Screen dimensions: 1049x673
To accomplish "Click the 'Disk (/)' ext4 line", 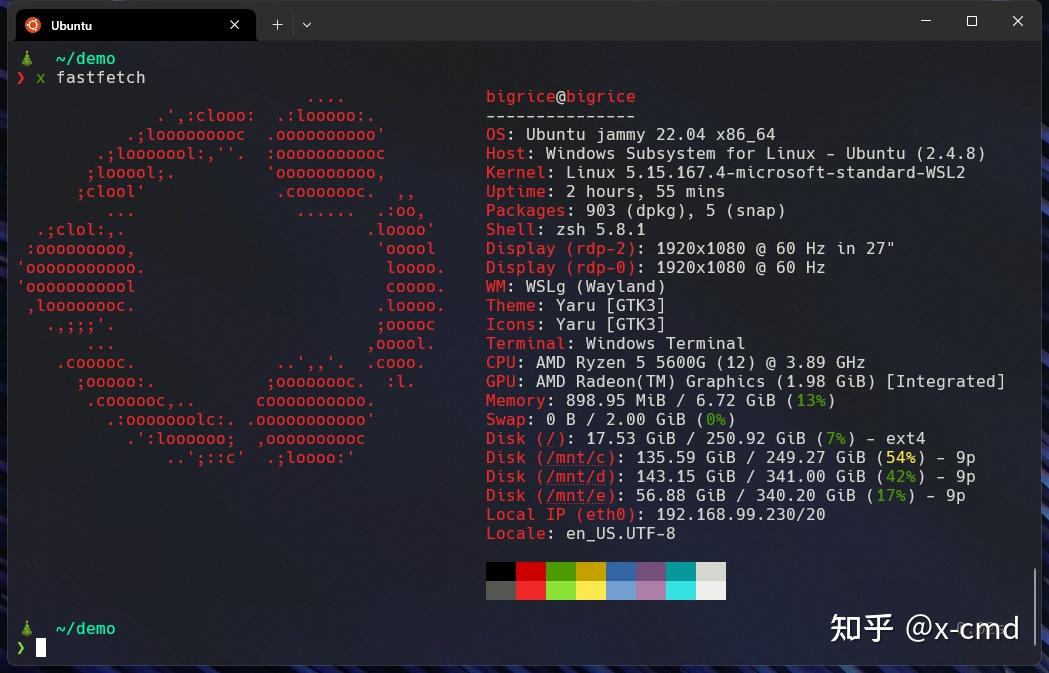I will click(705, 439).
